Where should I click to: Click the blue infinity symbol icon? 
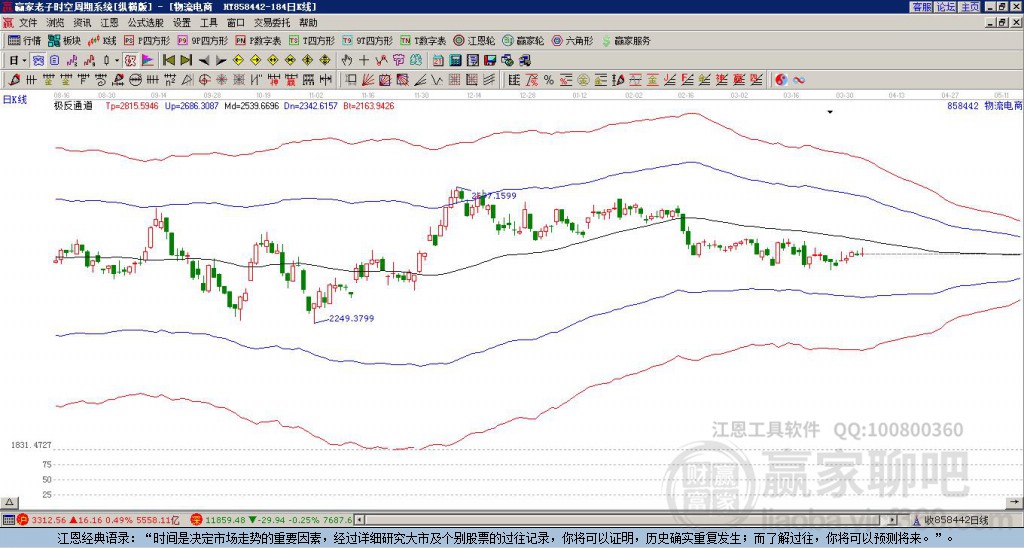(799, 80)
